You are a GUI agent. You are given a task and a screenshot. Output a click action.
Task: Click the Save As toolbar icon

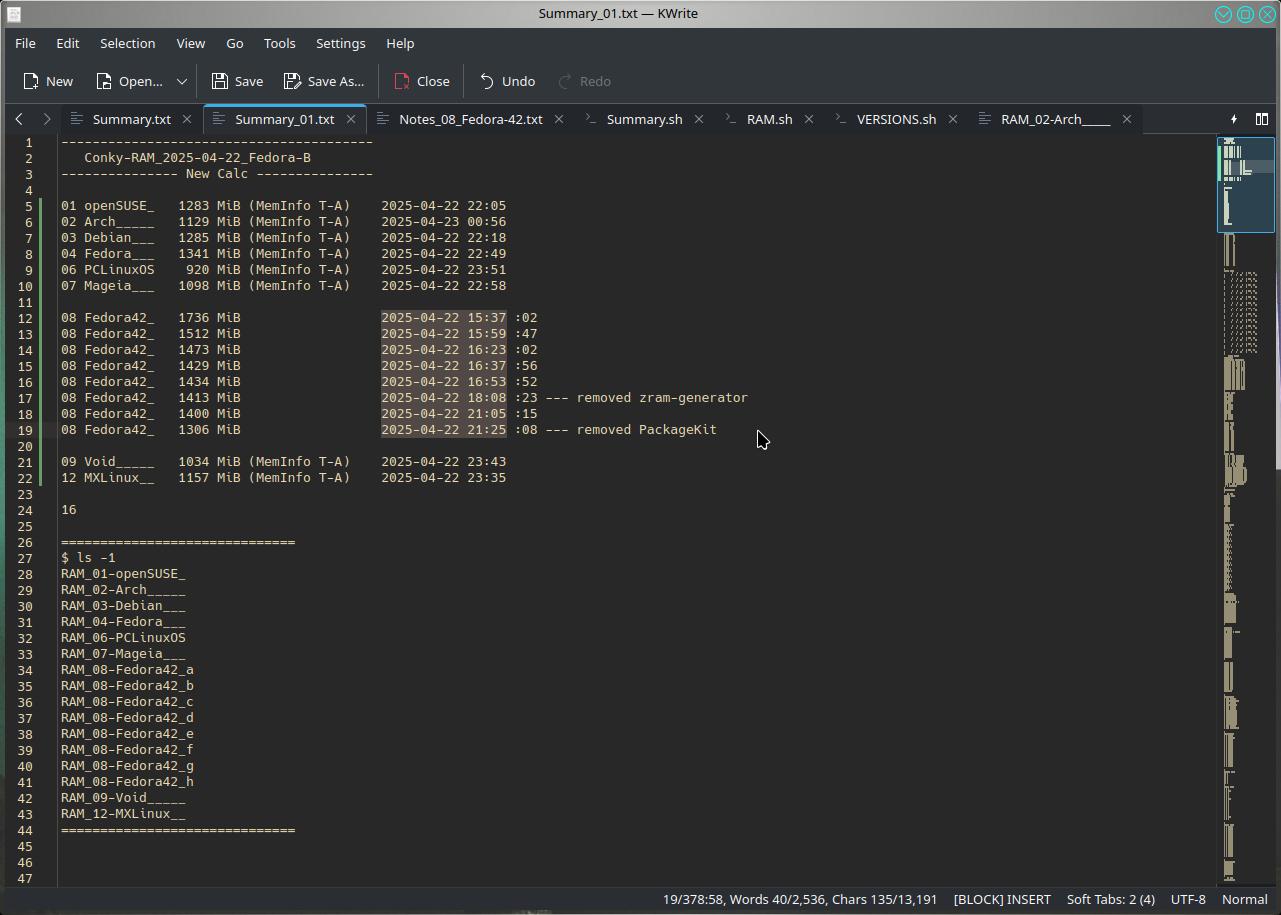click(292, 81)
